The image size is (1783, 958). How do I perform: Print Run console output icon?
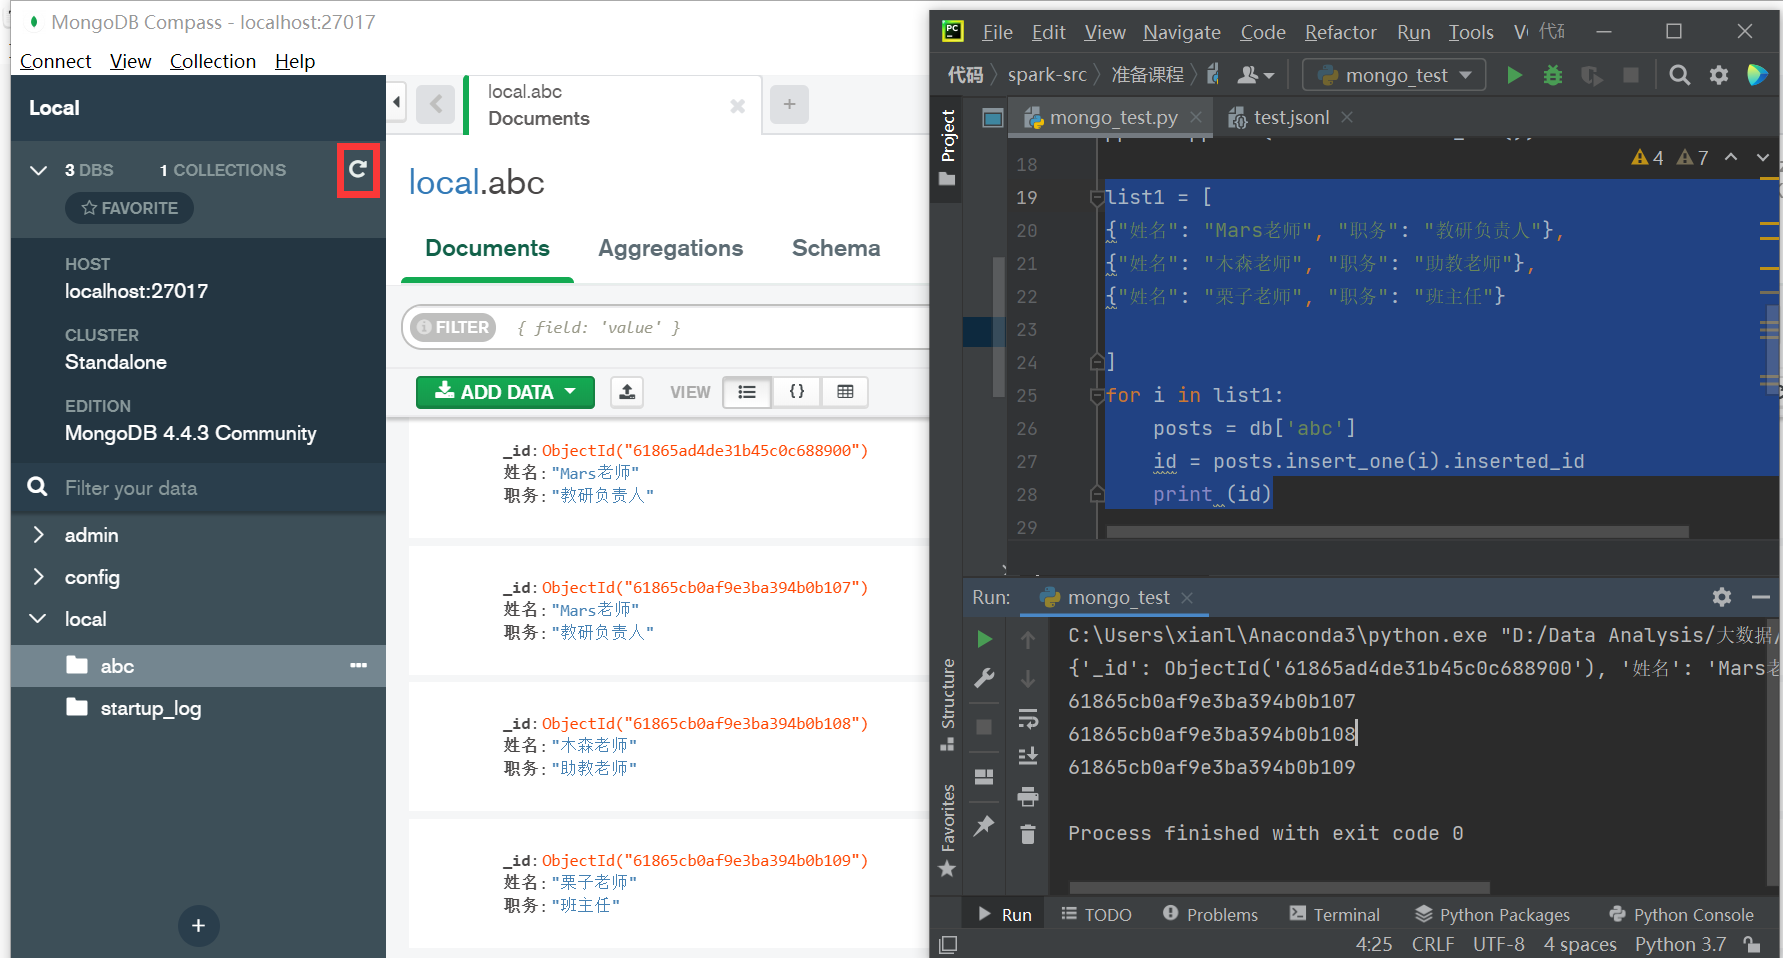click(x=1028, y=796)
